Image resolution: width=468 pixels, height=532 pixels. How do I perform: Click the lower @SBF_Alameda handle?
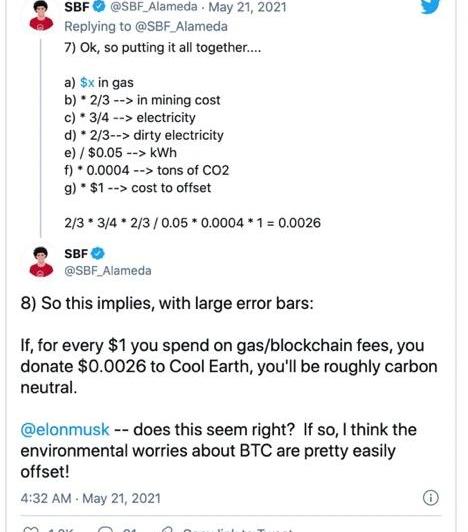pos(108,271)
